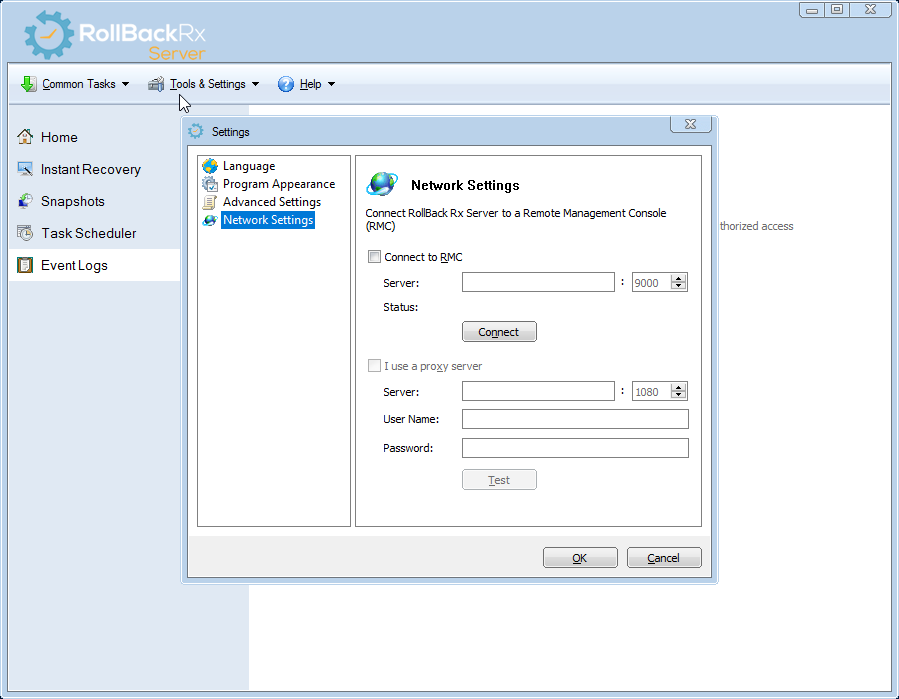The width and height of the screenshot is (899, 699).
Task: Click the Event Logs notebook icon
Action: pos(25,265)
